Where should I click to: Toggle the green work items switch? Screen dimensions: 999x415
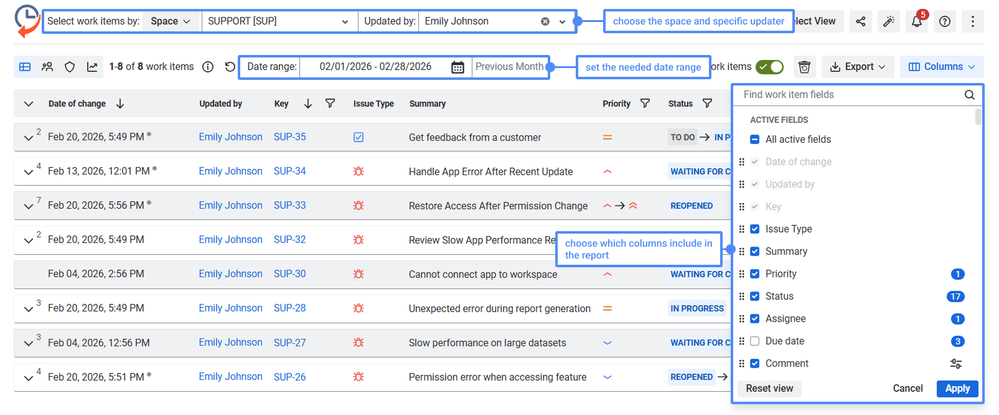pos(770,66)
